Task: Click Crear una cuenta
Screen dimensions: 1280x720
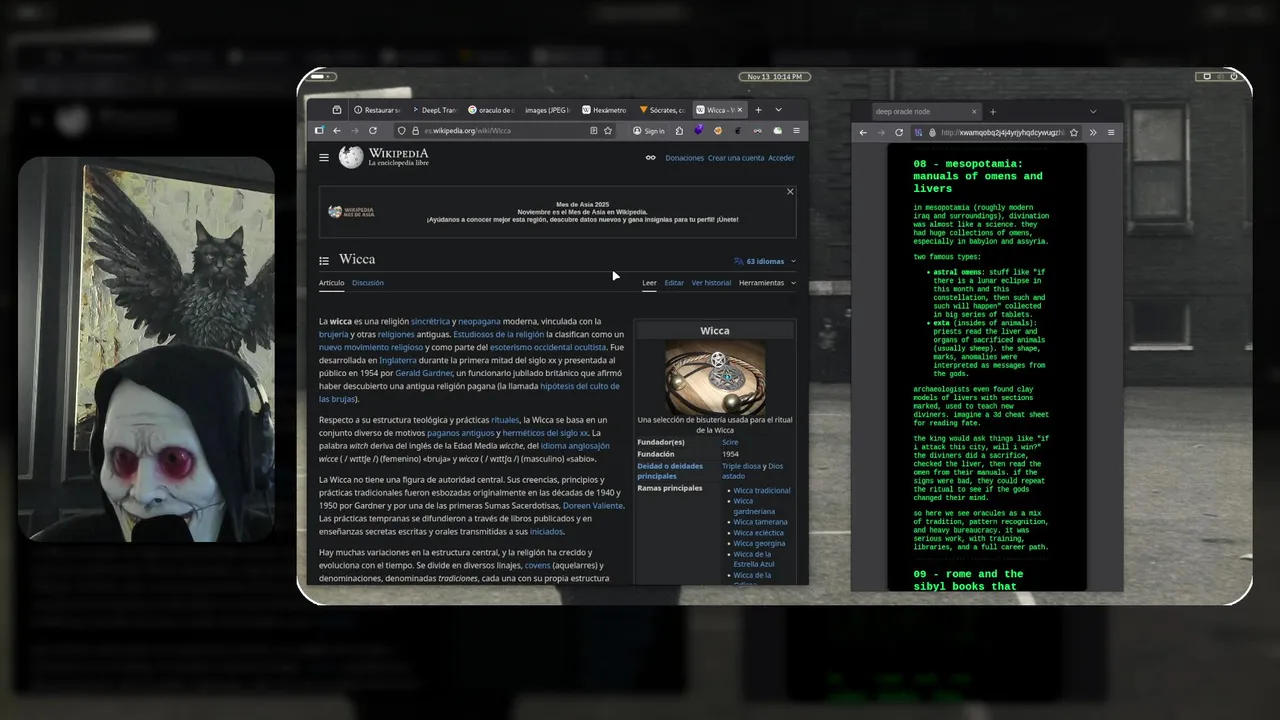Action: 736,158
